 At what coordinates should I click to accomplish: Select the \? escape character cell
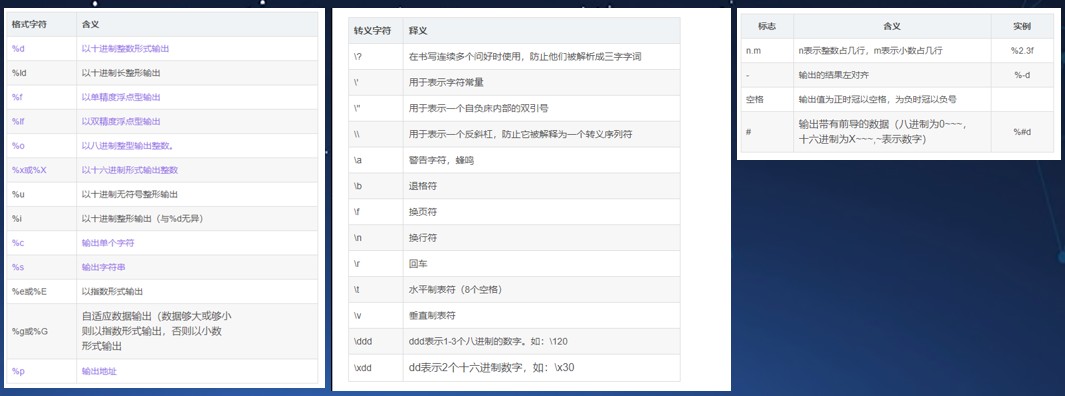coord(376,56)
